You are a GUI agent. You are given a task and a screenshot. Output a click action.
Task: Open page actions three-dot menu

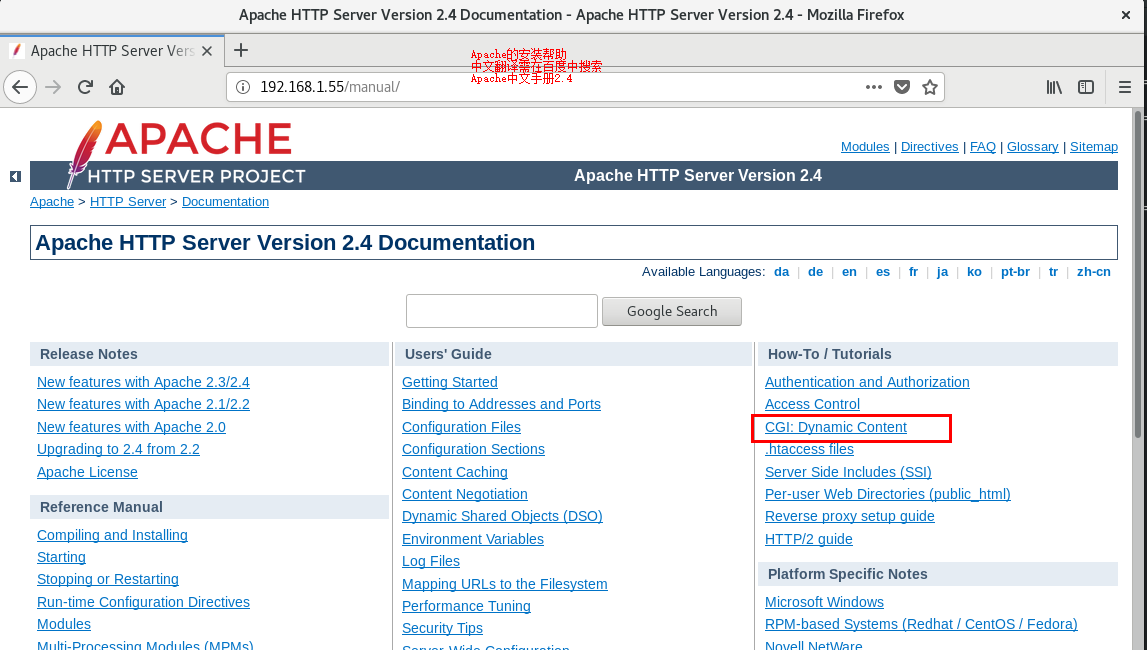click(x=873, y=87)
